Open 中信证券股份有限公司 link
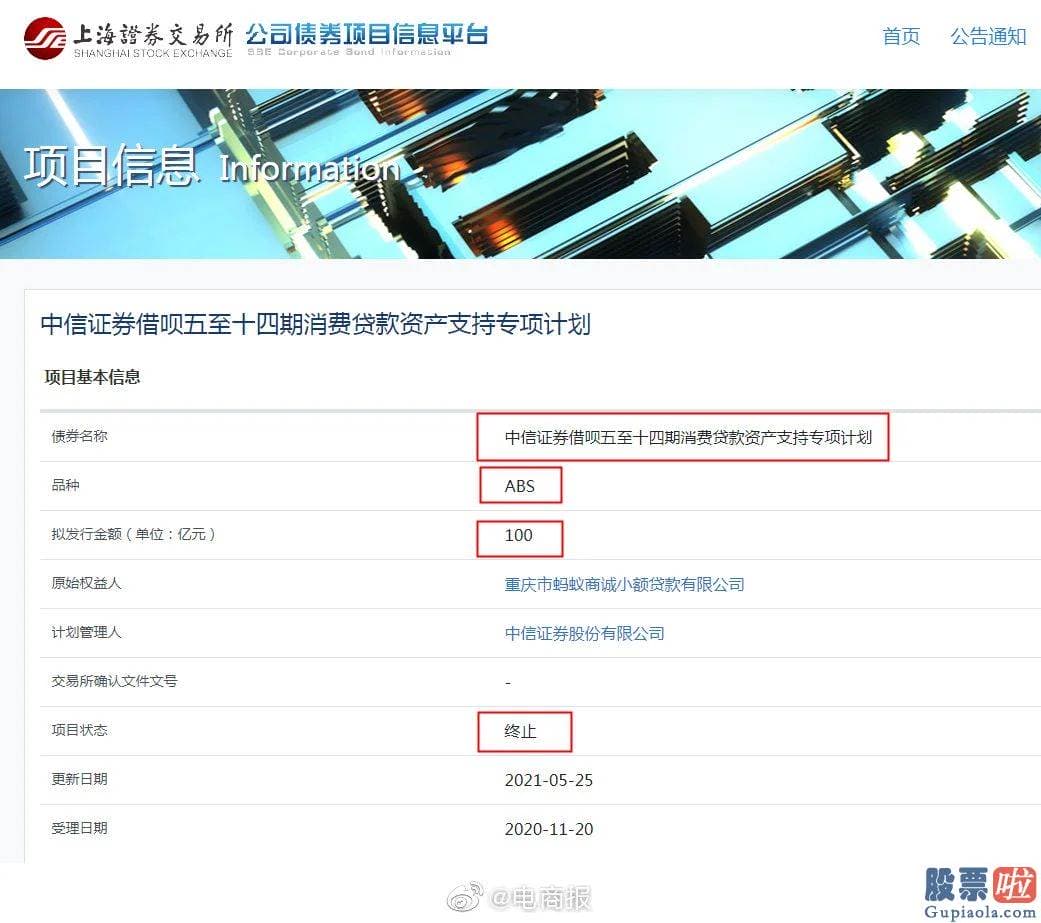This screenshot has width=1041, height=923. (584, 633)
